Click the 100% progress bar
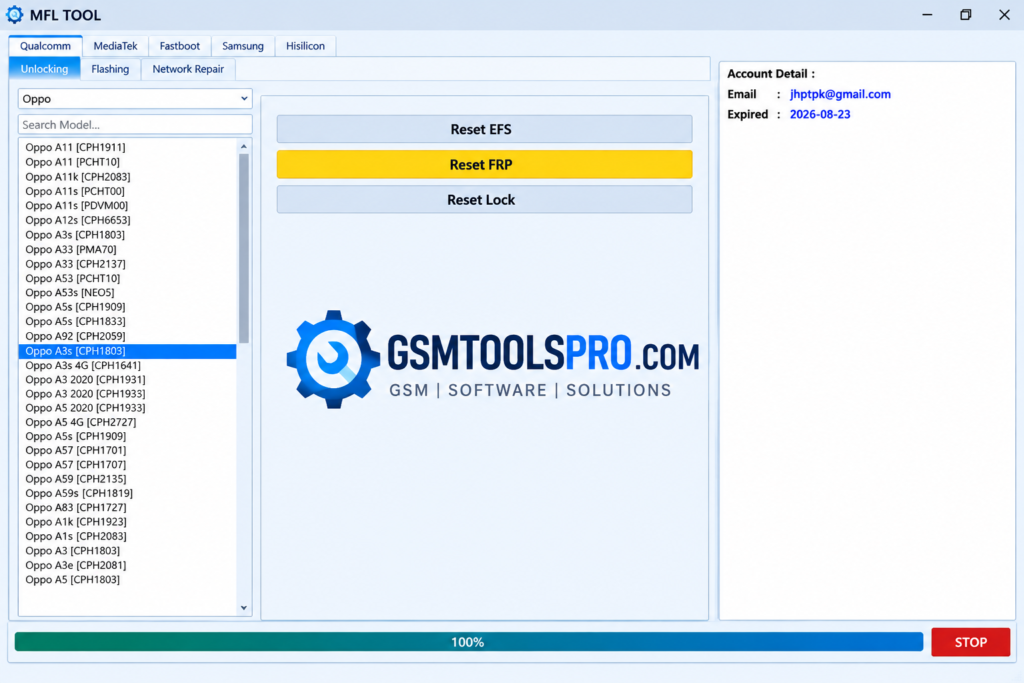The width and height of the screenshot is (1024, 683). [468, 642]
